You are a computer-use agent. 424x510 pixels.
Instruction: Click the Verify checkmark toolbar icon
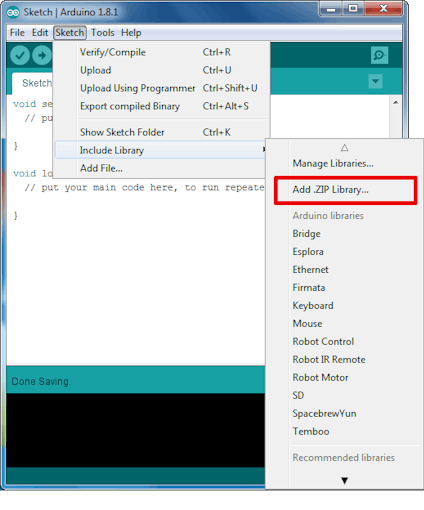click(x=20, y=55)
